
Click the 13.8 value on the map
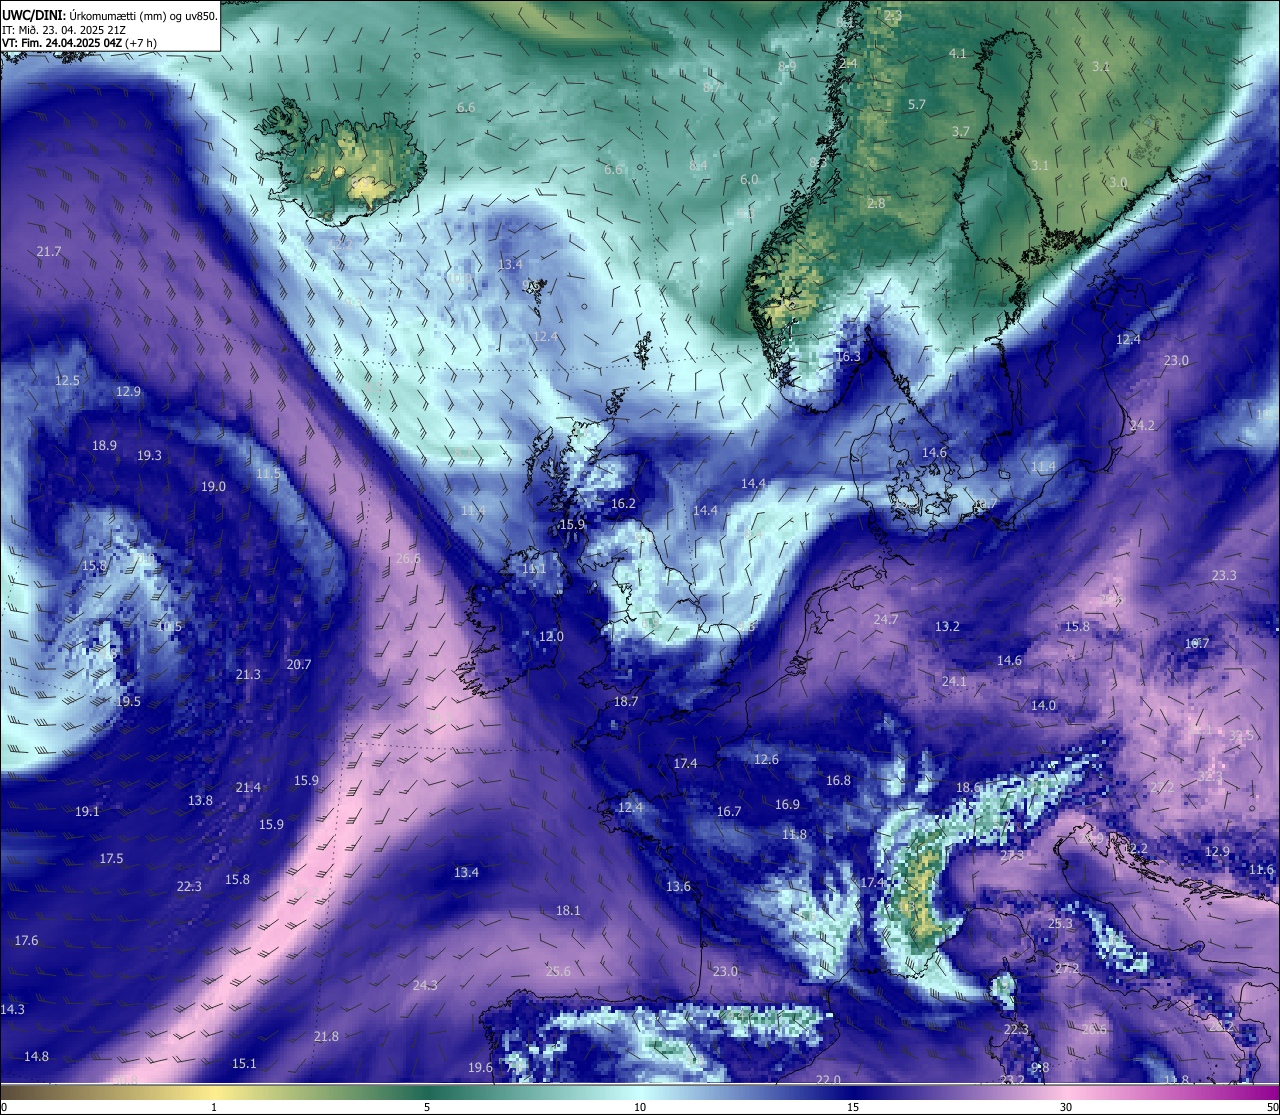tap(200, 801)
